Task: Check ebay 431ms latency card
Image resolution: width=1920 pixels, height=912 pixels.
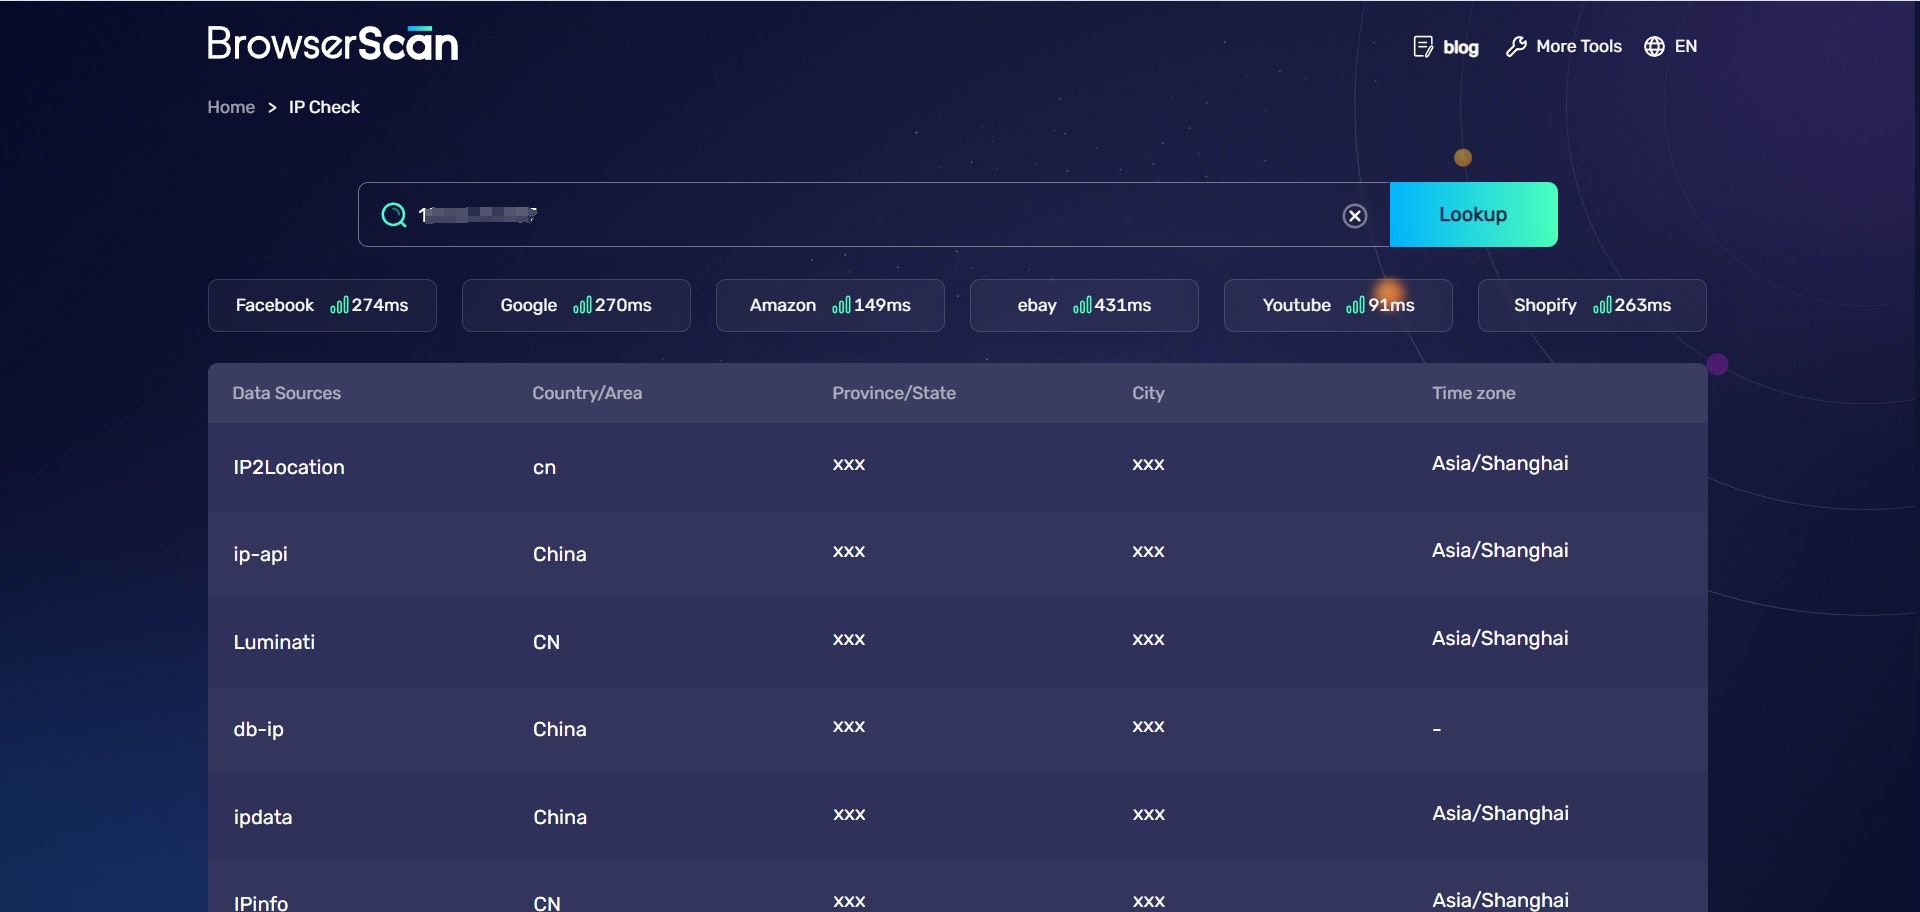Action: (x=1084, y=305)
